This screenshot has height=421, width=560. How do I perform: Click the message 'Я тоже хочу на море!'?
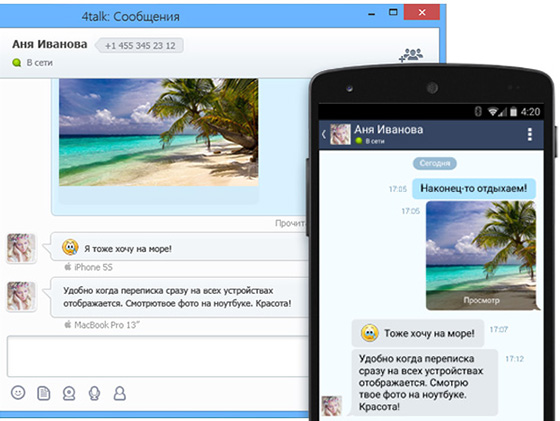click(128, 249)
